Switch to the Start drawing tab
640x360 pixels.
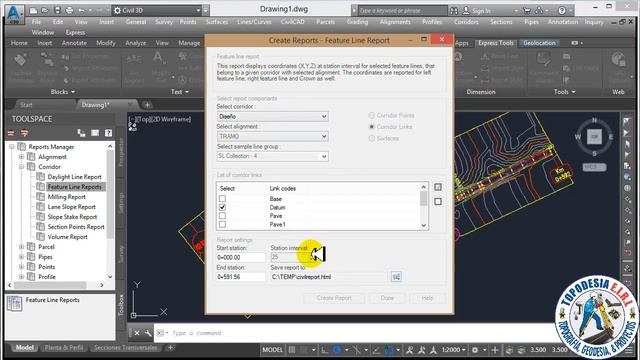[x=26, y=105]
